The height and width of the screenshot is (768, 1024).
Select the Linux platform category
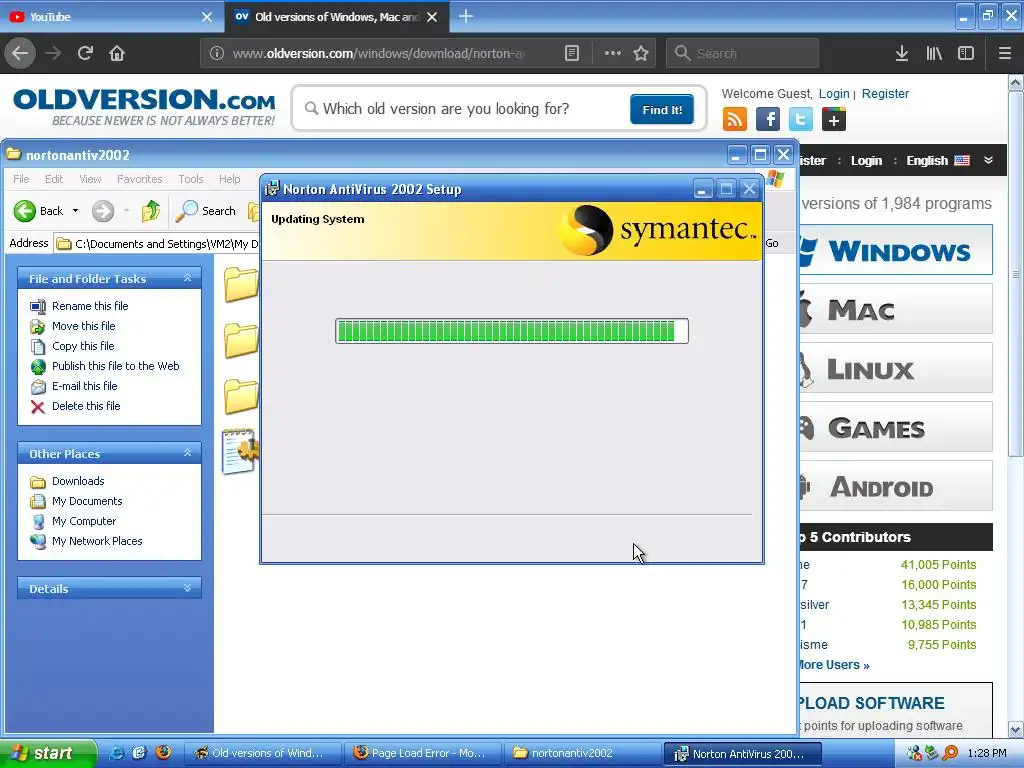(895, 368)
